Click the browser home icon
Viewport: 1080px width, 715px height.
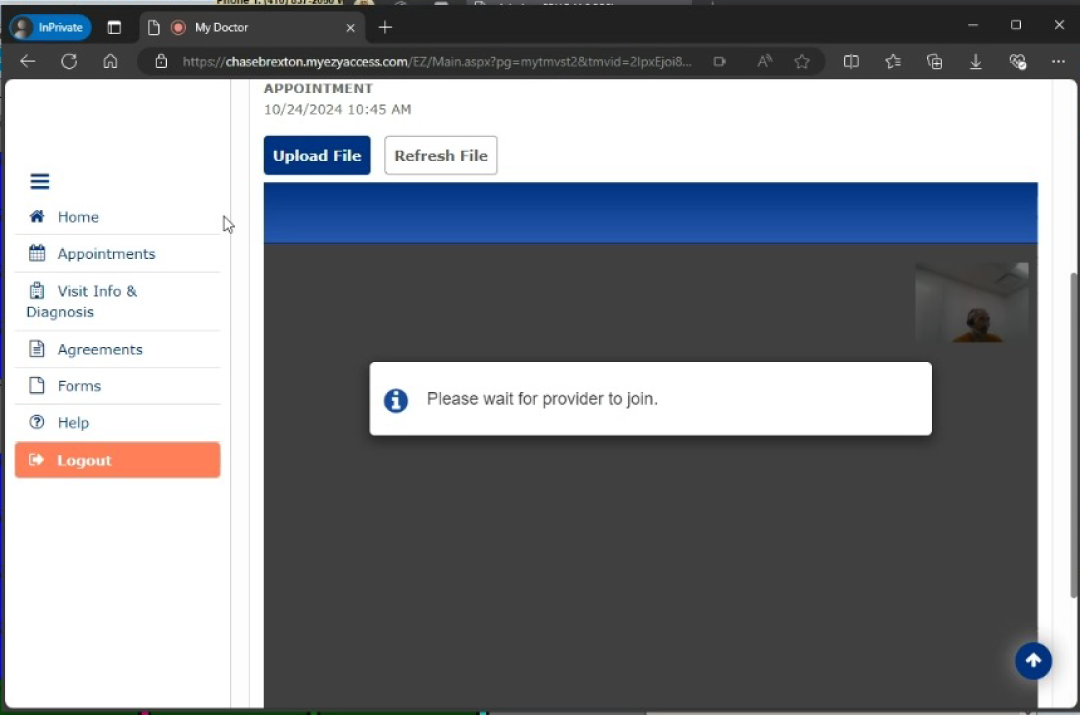110,62
